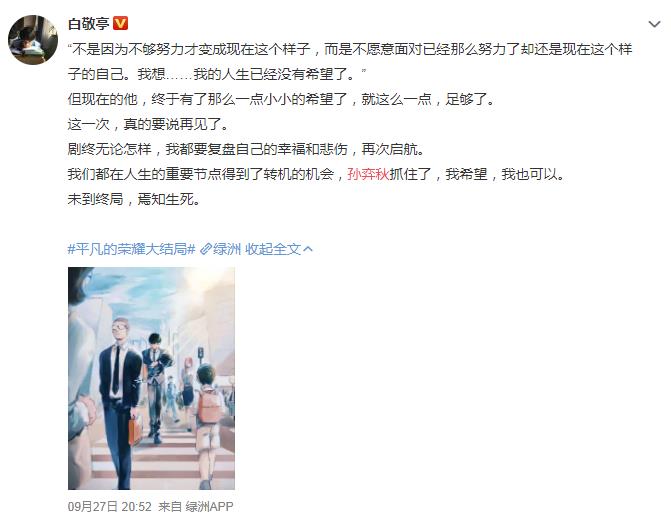Open the 绿洲 link text
Viewport: 671px width, 522px height.
click(227, 249)
